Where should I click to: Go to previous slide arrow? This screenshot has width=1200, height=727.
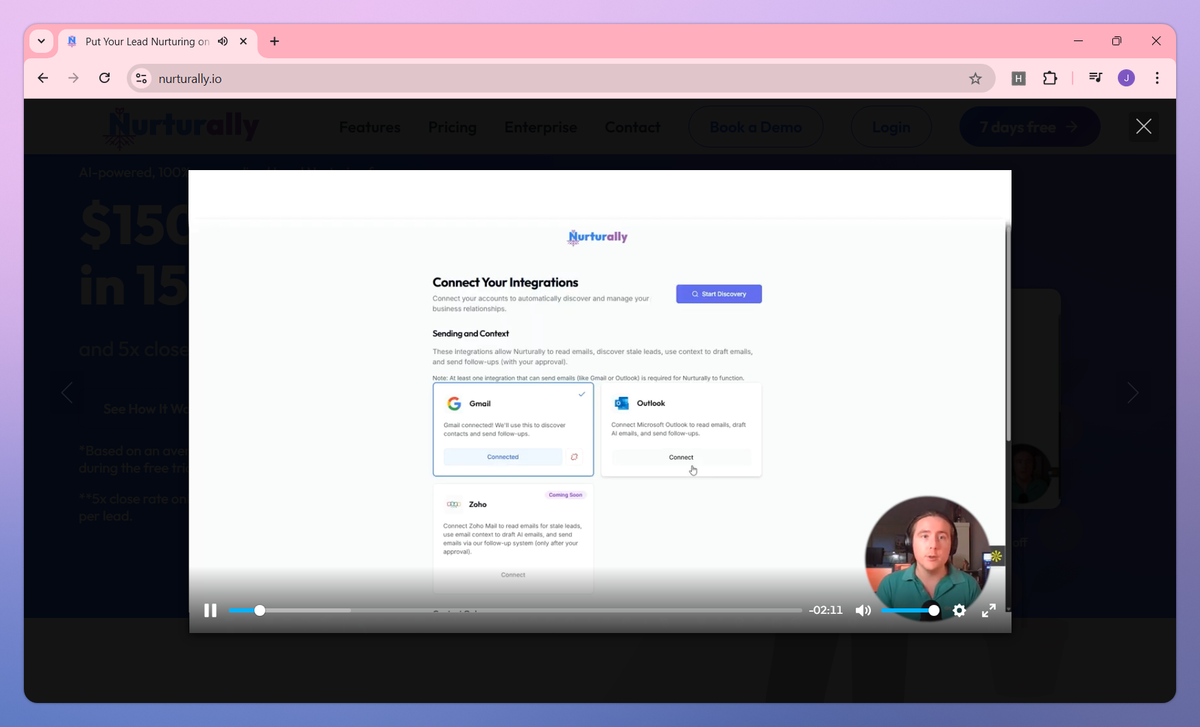(67, 393)
